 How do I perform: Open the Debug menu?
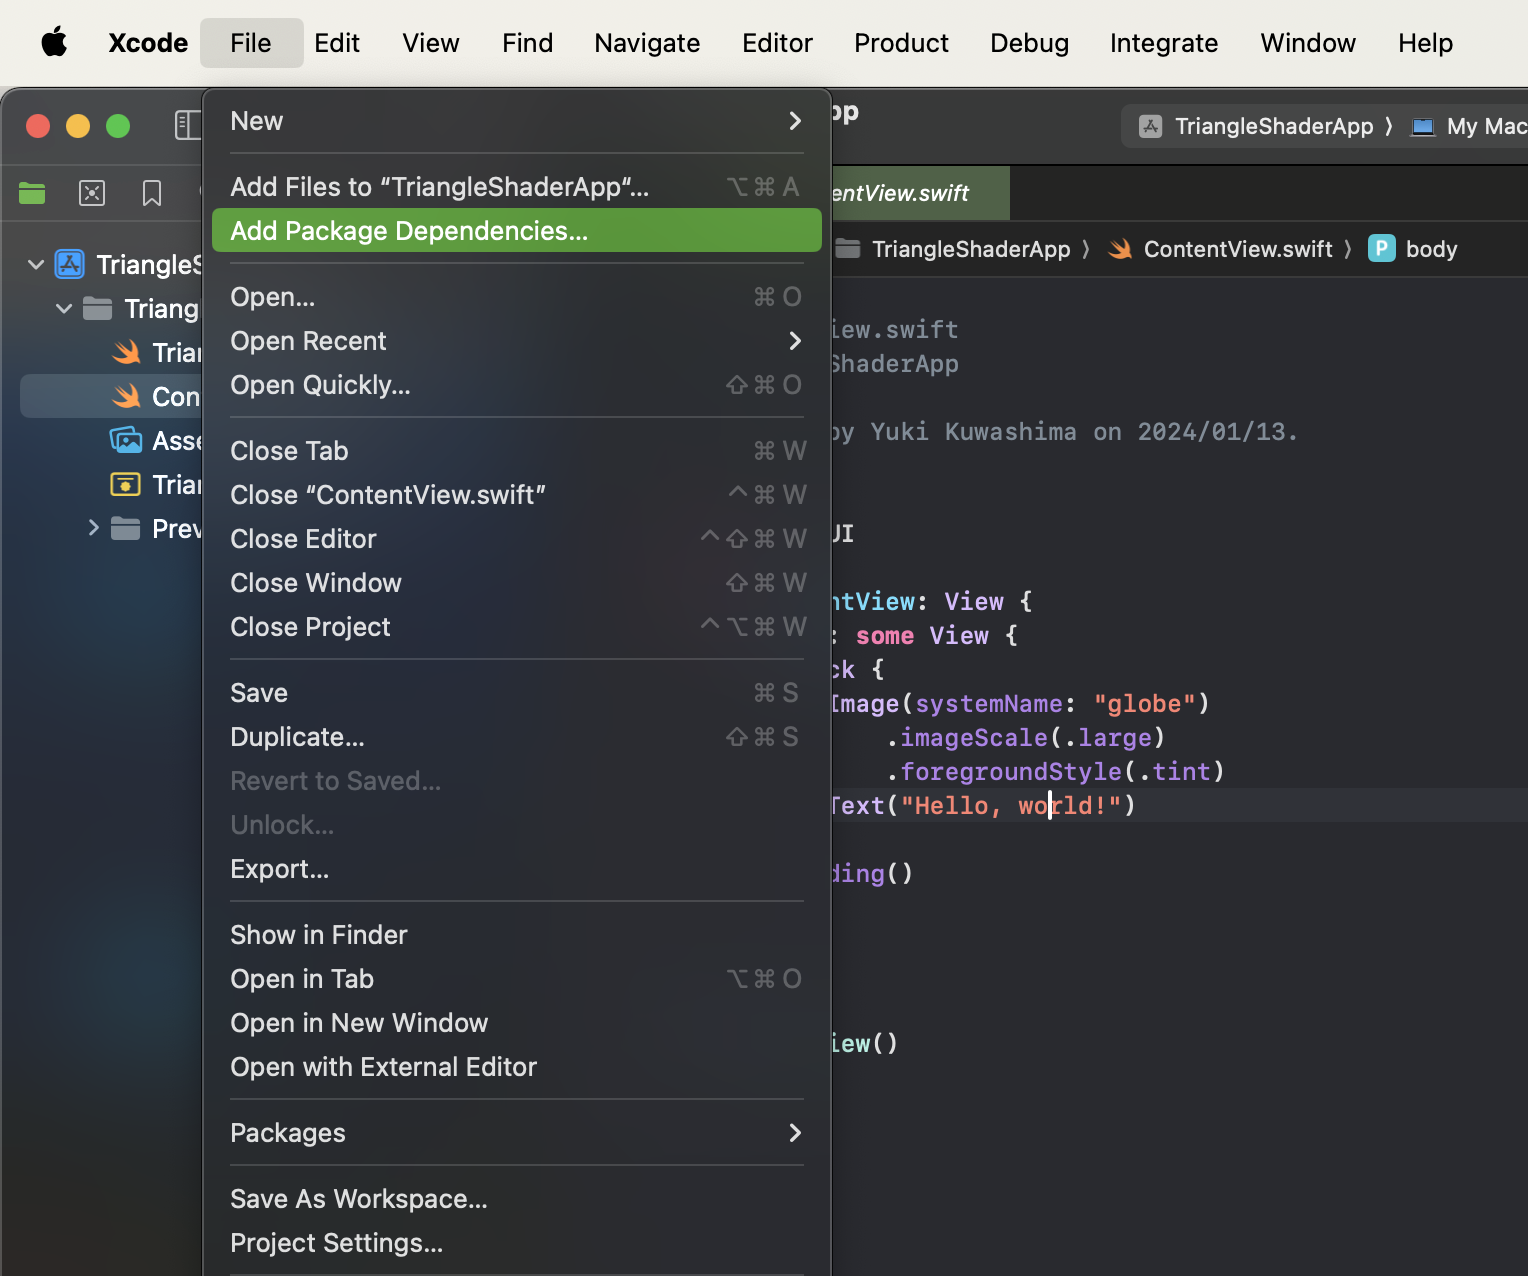(x=1029, y=43)
